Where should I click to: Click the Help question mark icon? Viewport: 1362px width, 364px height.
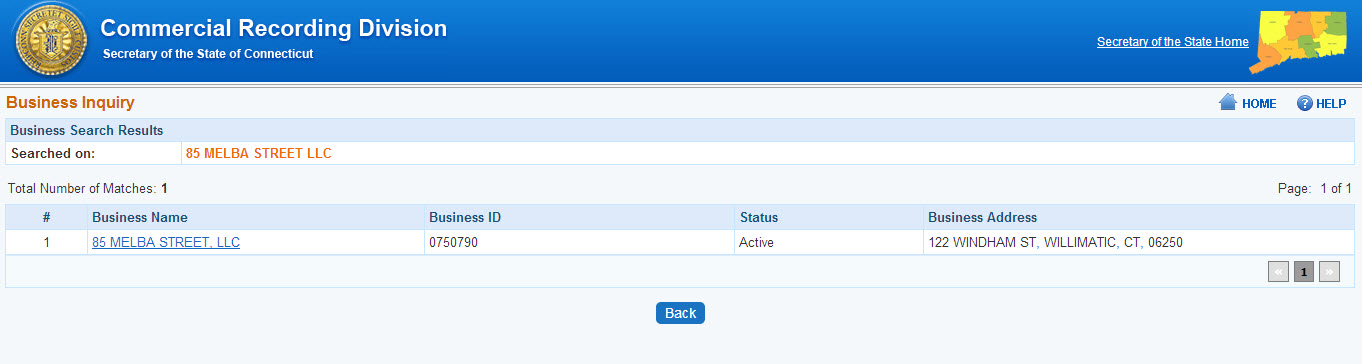(1304, 104)
